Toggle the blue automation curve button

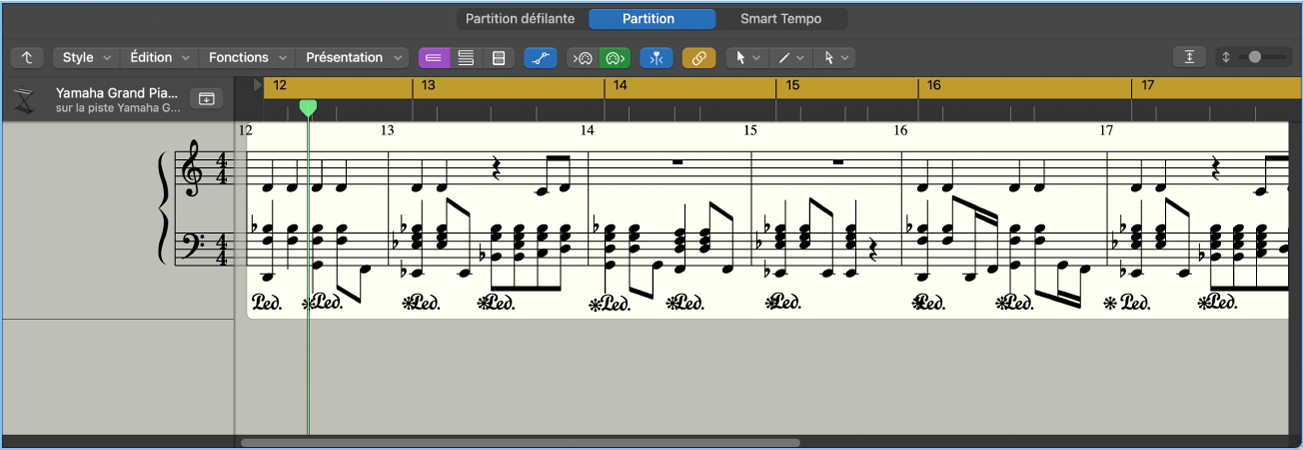coord(540,58)
